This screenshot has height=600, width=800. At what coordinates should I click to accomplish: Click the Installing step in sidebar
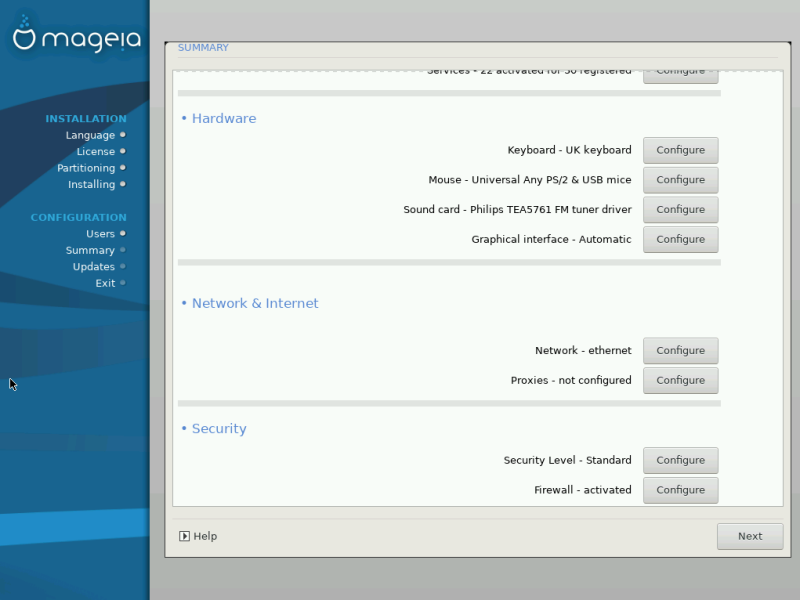point(91,184)
